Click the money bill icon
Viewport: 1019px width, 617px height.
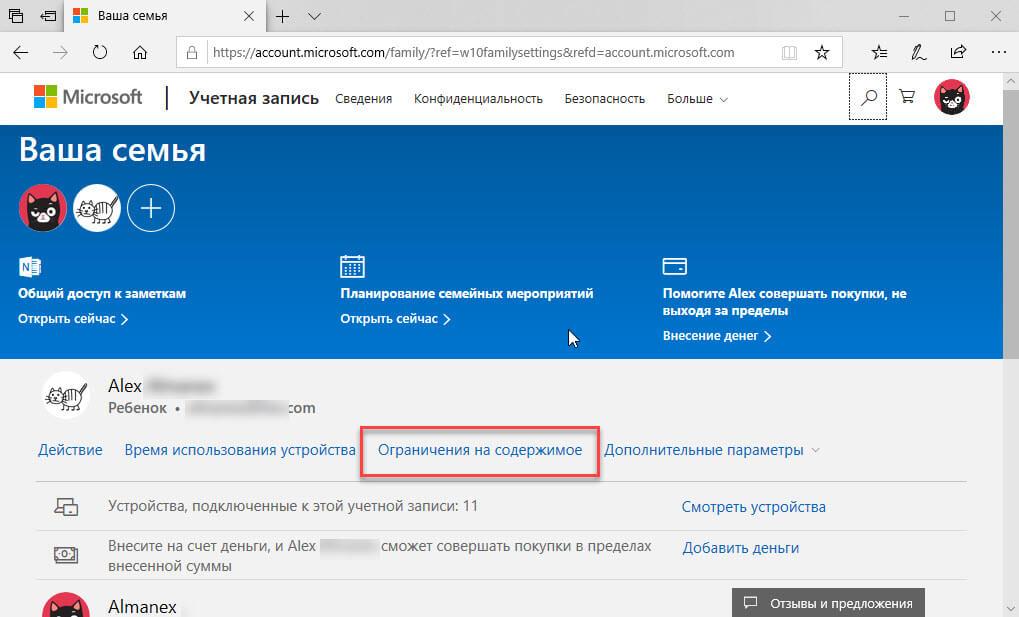(66, 555)
